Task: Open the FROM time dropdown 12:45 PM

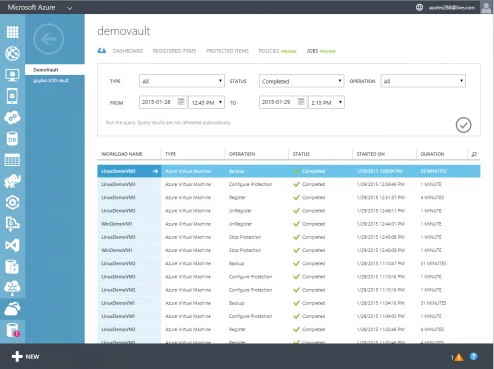Action: tap(207, 102)
